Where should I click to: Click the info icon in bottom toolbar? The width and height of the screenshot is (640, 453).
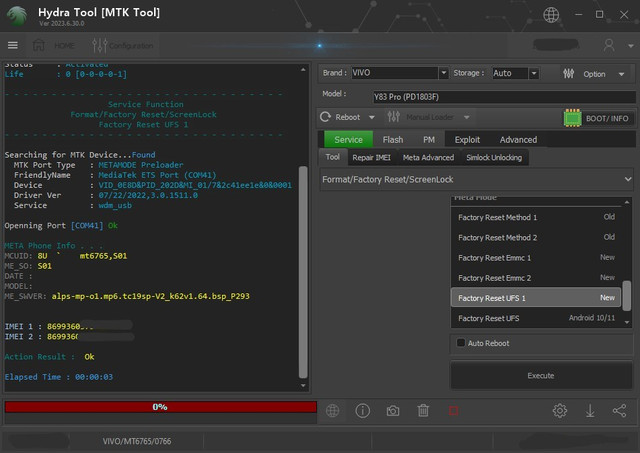[362, 411]
